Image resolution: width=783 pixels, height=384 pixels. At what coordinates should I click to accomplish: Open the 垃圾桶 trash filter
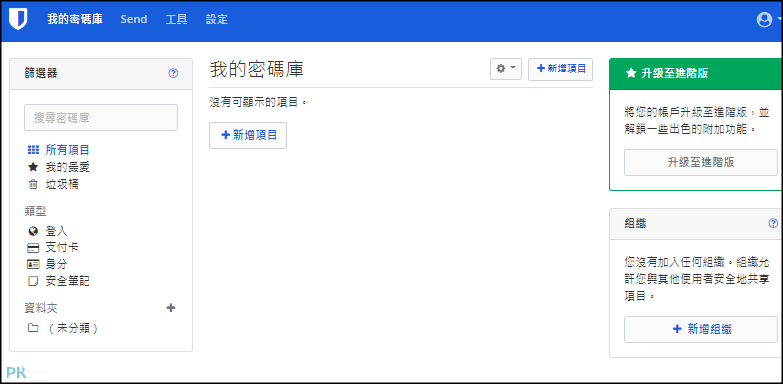click(x=62, y=184)
